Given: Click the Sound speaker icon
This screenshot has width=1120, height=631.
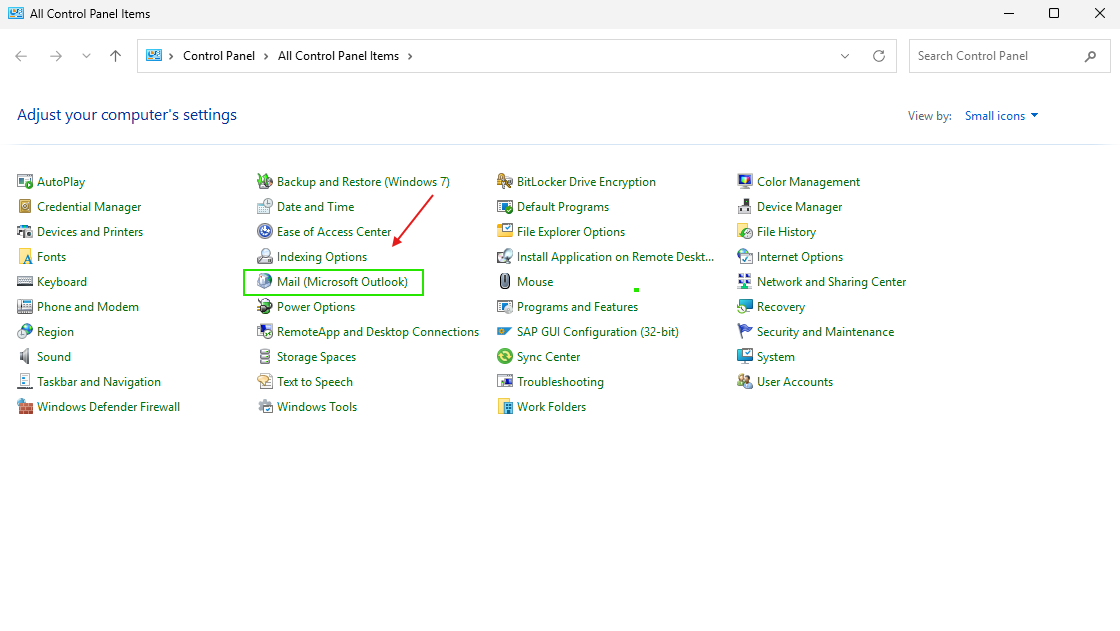Looking at the screenshot, I should 25,357.
